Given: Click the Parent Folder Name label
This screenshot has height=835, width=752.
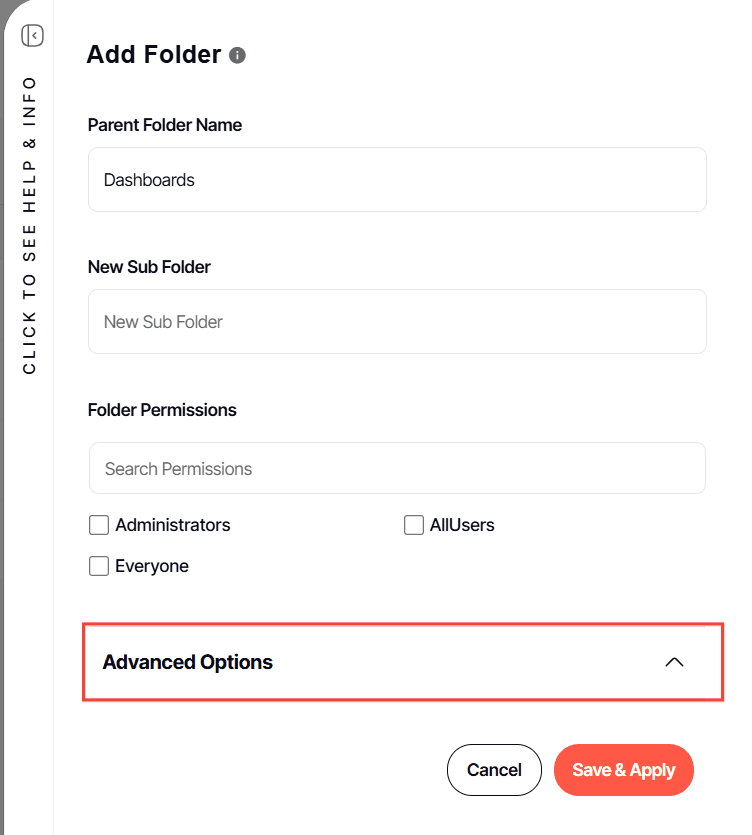Looking at the screenshot, I should click(x=165, y=125).
